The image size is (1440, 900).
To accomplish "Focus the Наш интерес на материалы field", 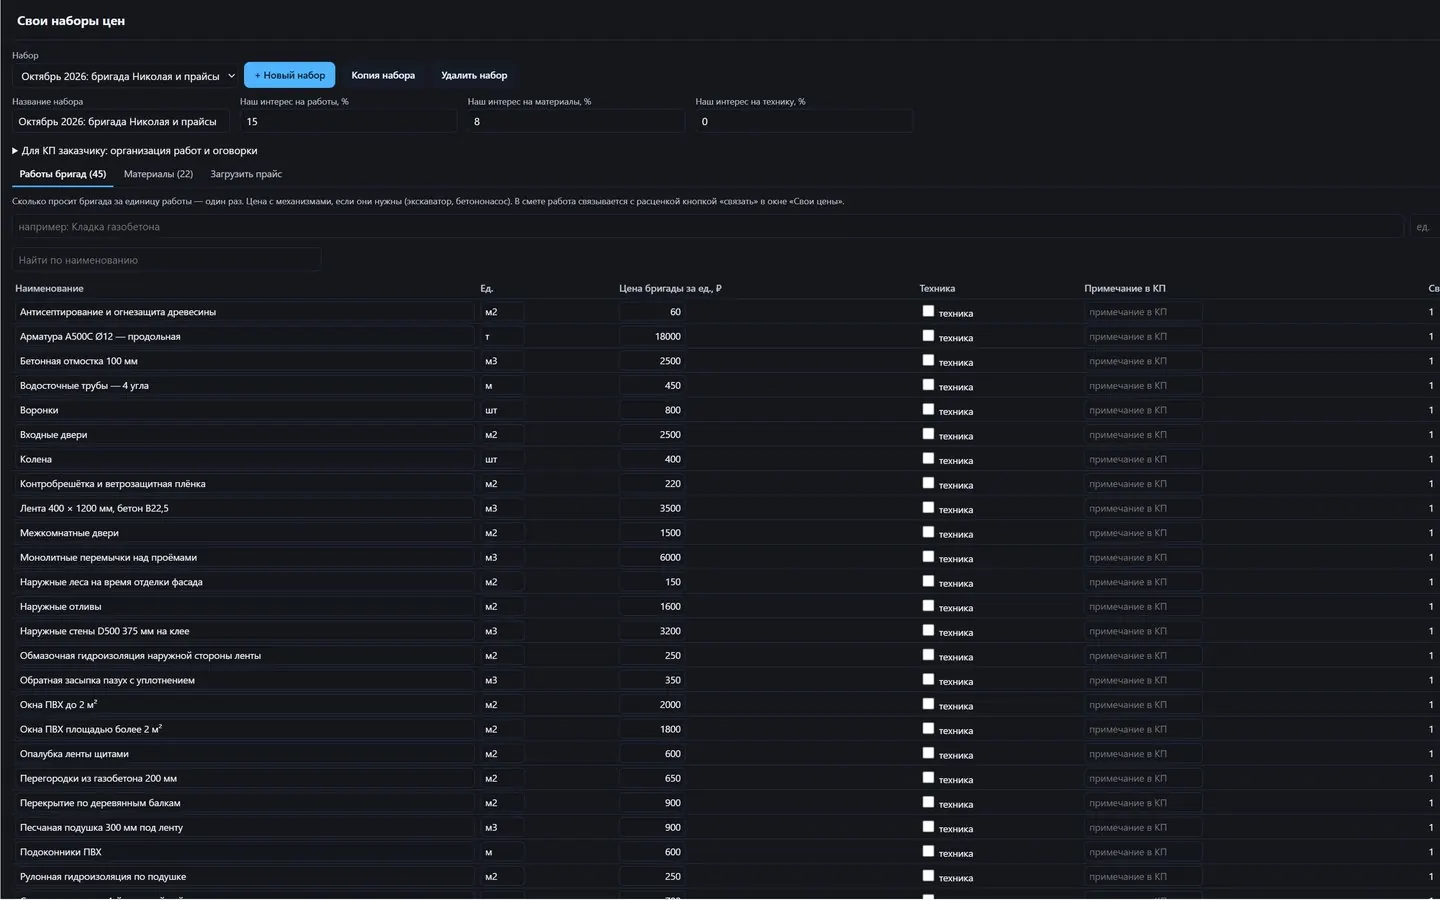I will [576, 121].
